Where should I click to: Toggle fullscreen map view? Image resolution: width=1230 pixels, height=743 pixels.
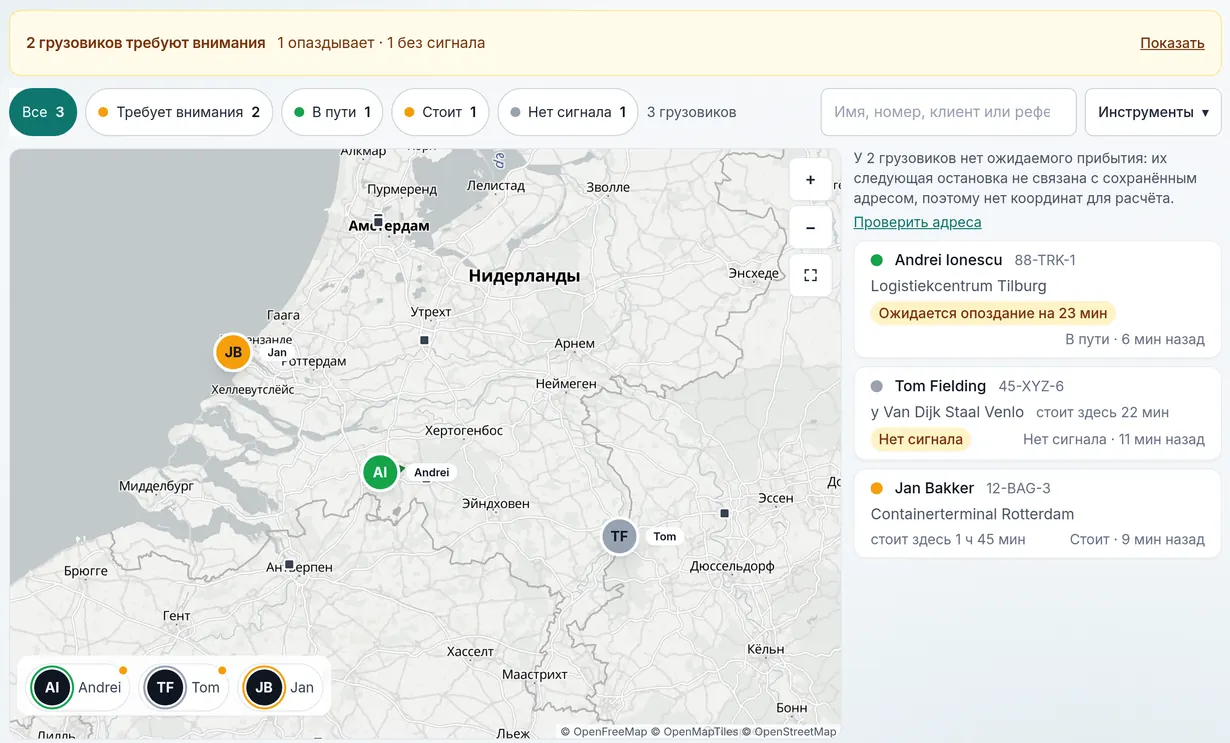(x=810, y=275)
